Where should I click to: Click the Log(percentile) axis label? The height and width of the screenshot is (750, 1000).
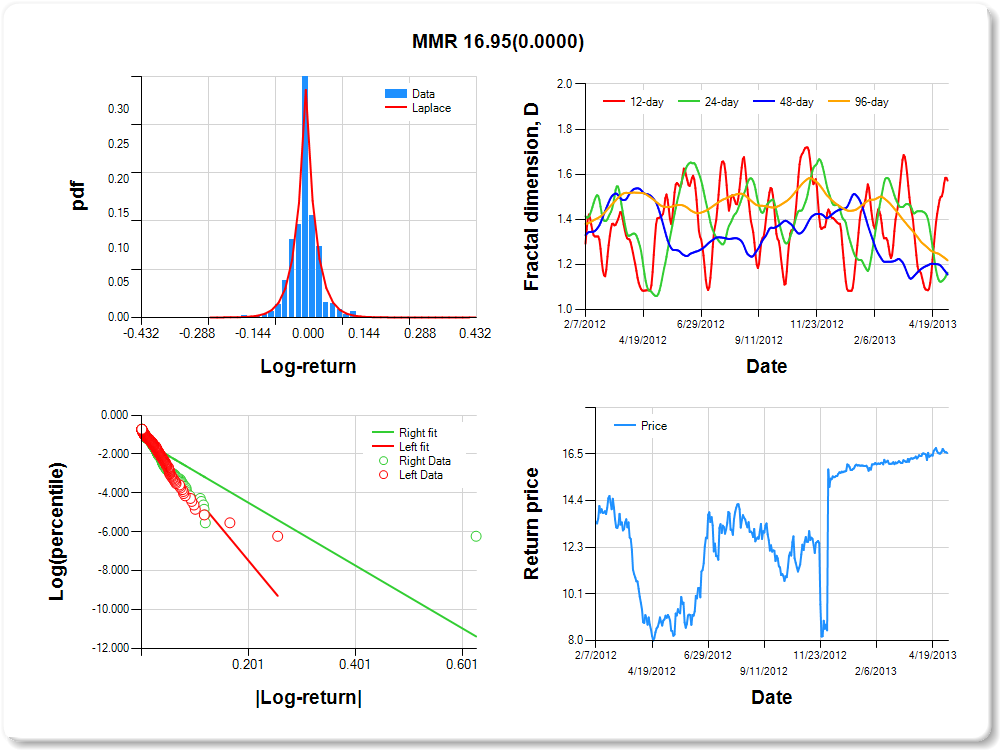click(59, 531)
